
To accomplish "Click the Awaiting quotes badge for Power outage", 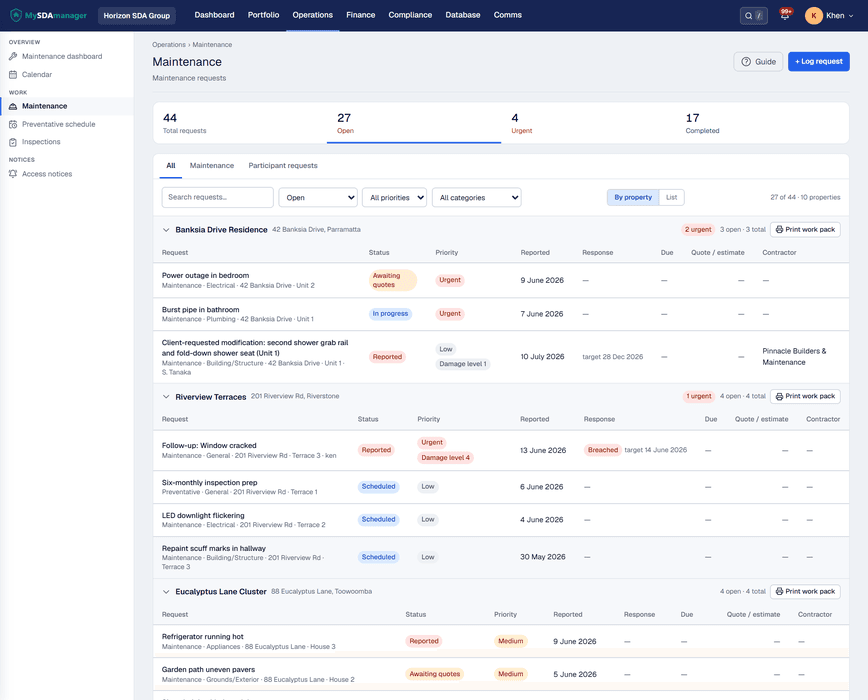I will click(x=392, y=280).
